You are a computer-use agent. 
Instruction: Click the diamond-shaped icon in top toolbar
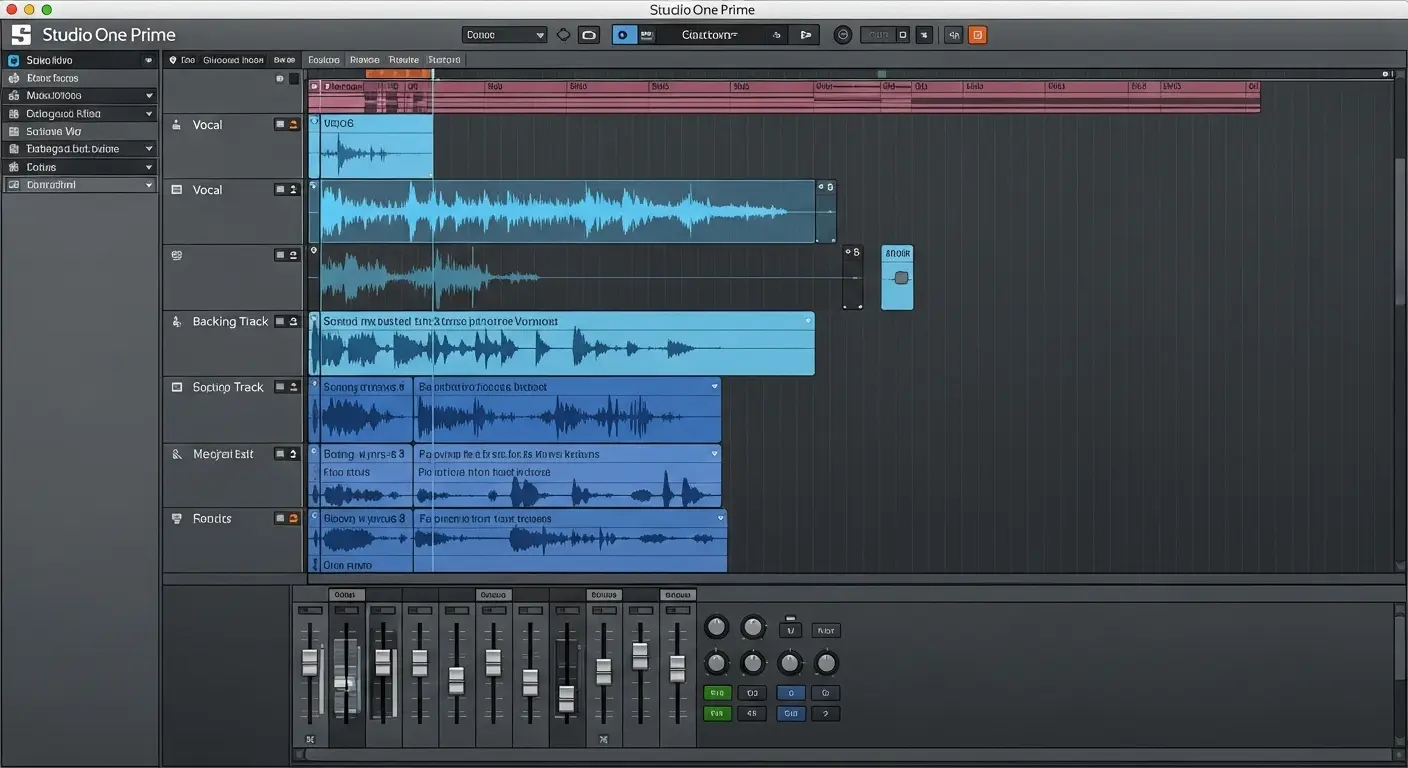pyautogui.click(x=563, y=35)
